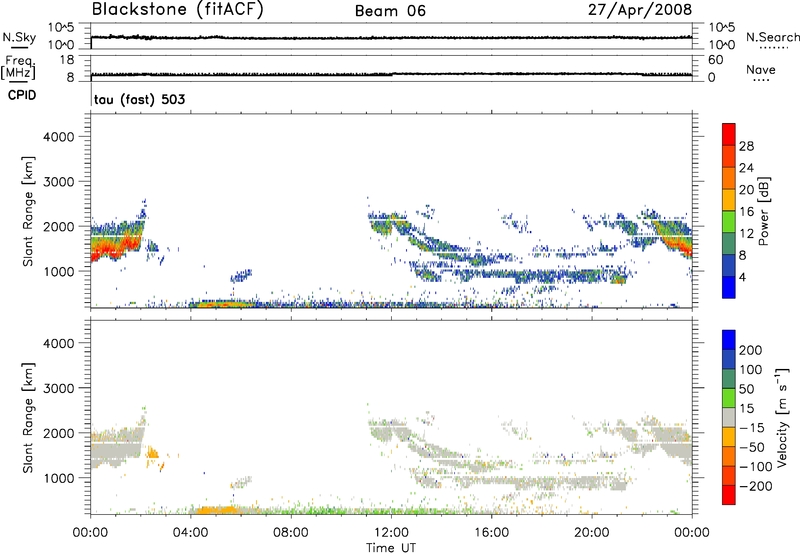Screen dimensions: 800x554
Task: Click the 'Freq. [MHz]' axis label
Action: 18,67
